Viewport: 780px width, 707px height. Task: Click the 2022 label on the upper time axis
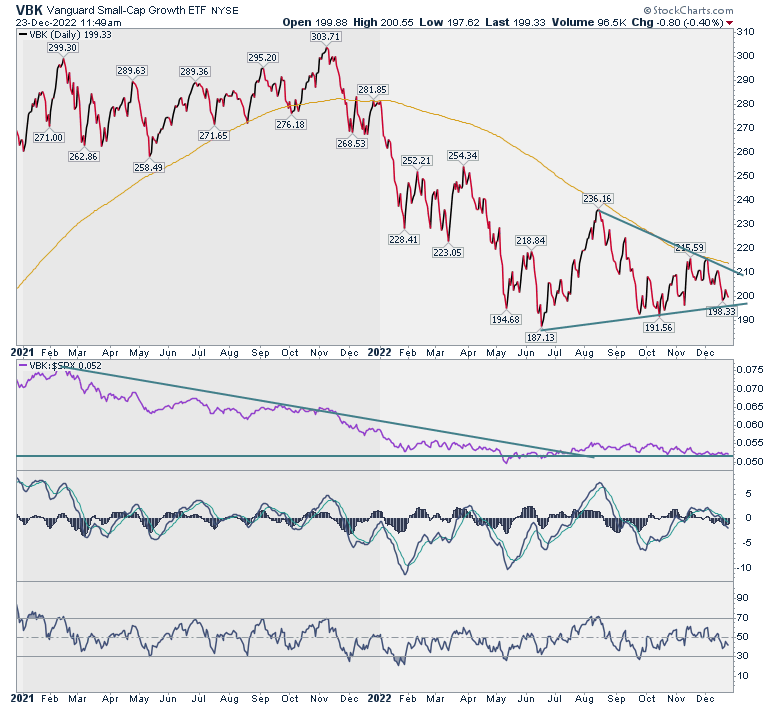click(379, 353)
